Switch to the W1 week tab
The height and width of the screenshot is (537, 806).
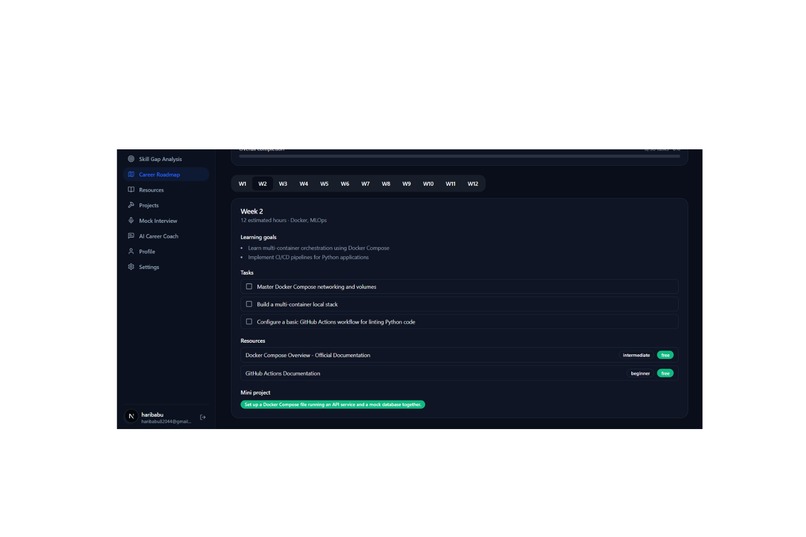tap(243, 183)
